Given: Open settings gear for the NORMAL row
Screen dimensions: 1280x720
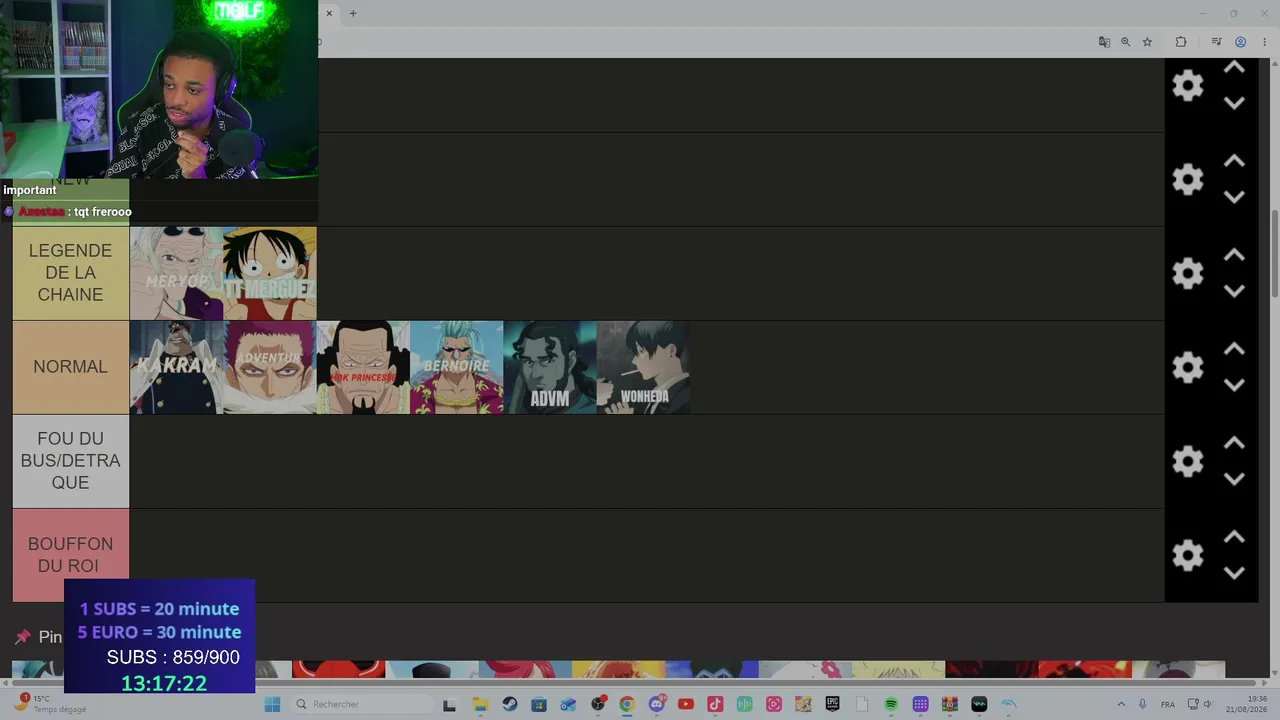Looking at the screenshot, I should 1188,367.
